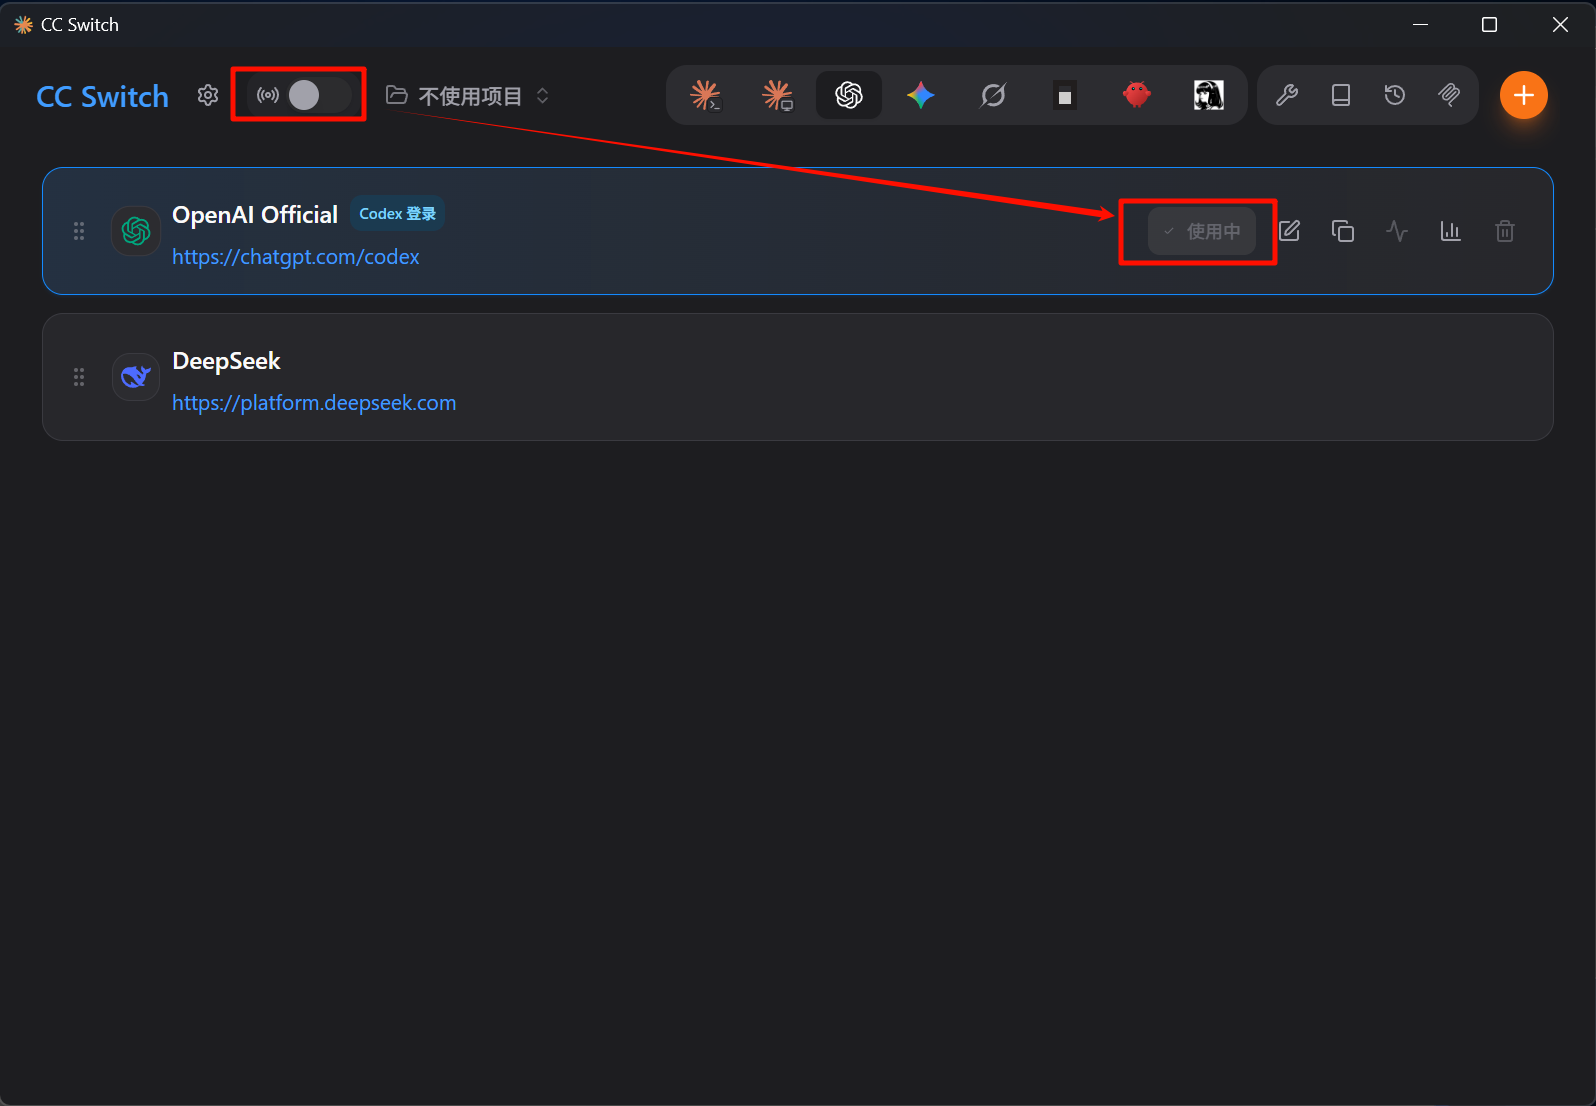Select the white square app tab
Viewport: 1596px width, 1106px height.
pos(1065,96)
